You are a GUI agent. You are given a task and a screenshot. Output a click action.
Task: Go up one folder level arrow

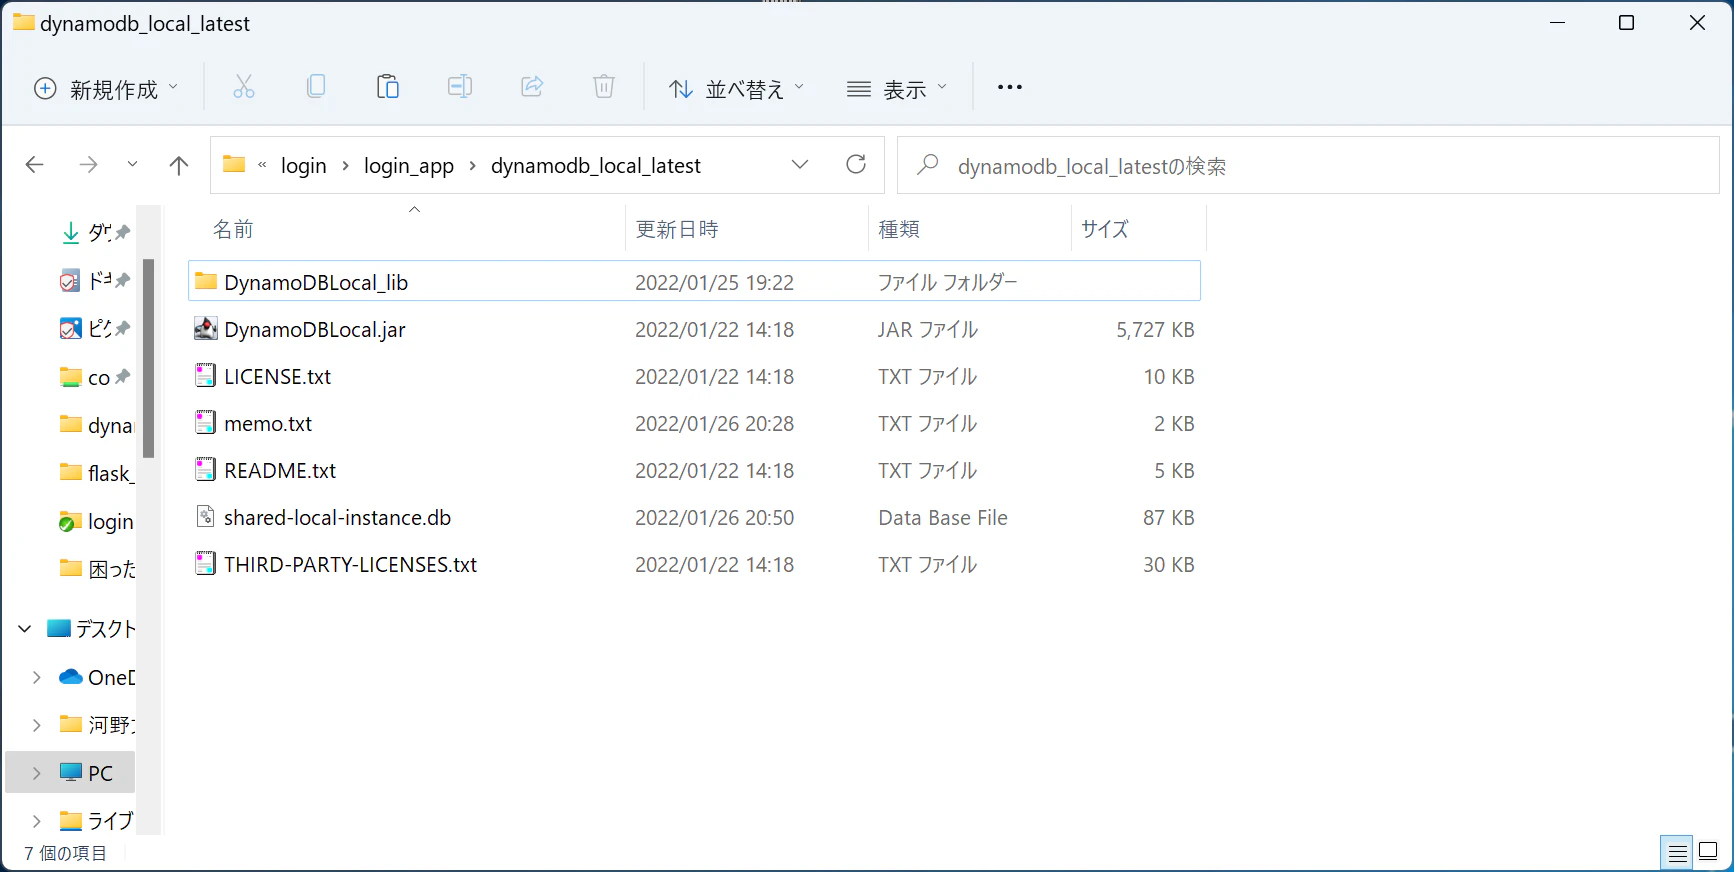coord(179,165)
